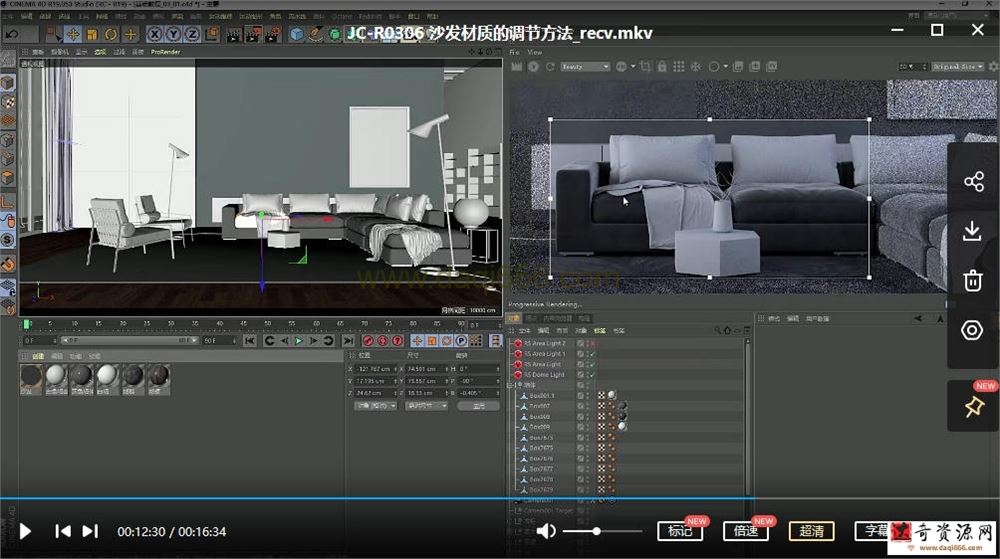Click the X position value field
This screenshot has width=1000, height=559.
374,369
